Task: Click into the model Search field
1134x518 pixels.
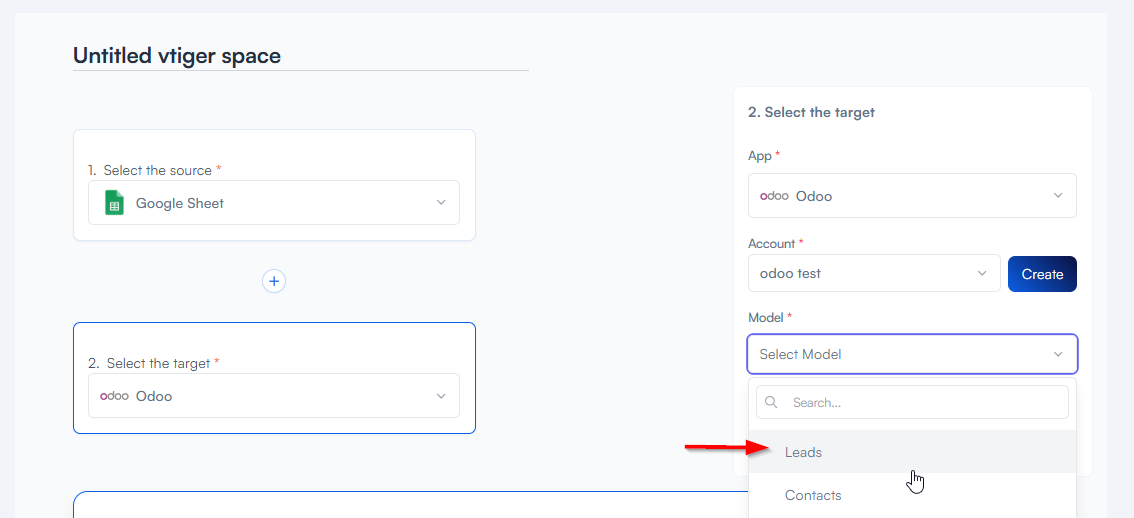Action: click(925, 402)
